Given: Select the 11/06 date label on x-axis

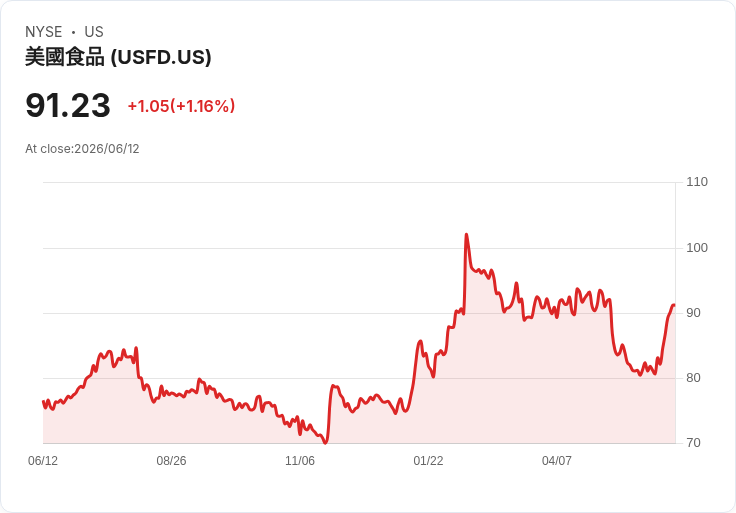Looking at the screenshot, I should pos(300,460).
